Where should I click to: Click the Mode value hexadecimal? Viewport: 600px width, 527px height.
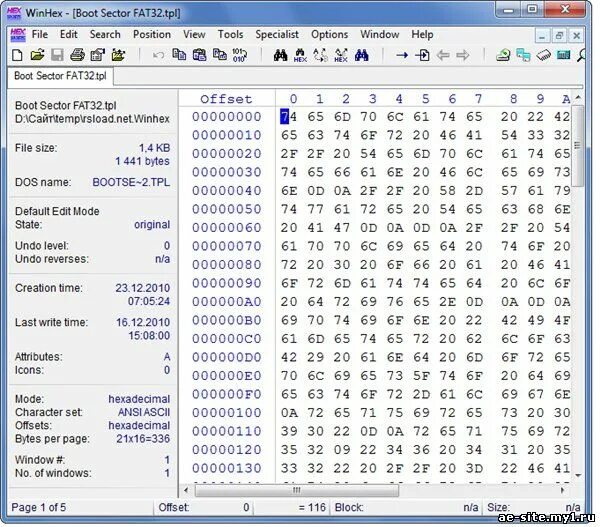coord(139,399)
